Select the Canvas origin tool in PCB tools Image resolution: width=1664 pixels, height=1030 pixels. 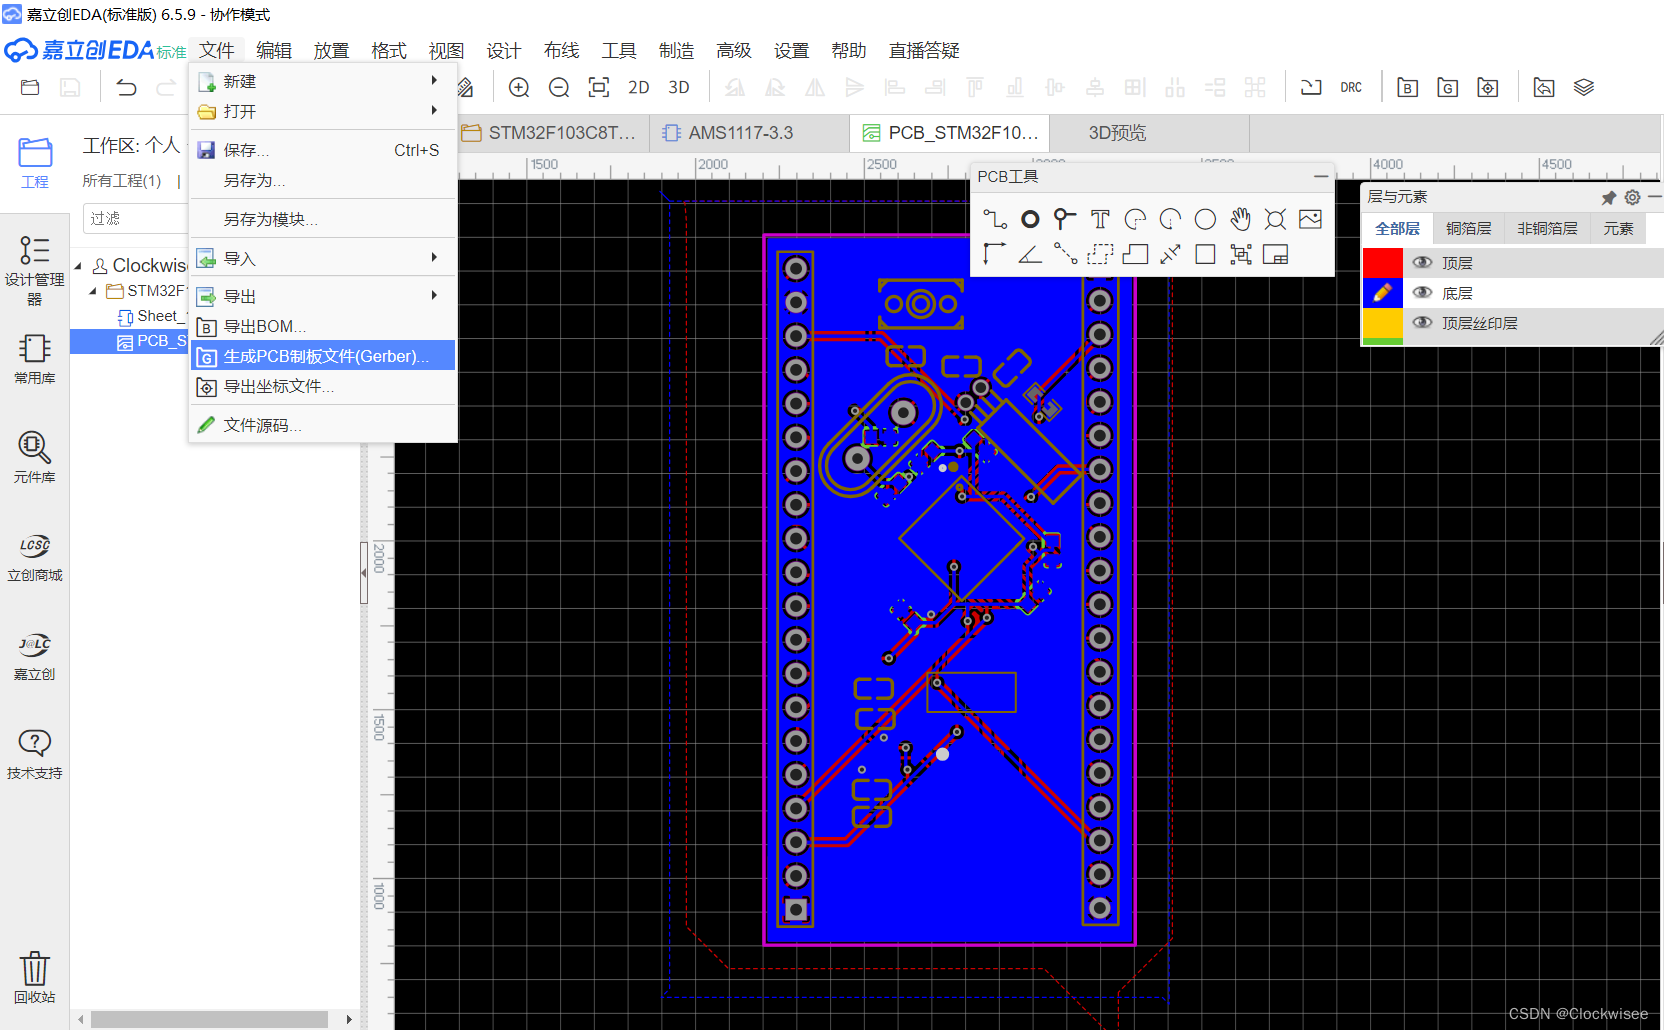tap(995, 254)
